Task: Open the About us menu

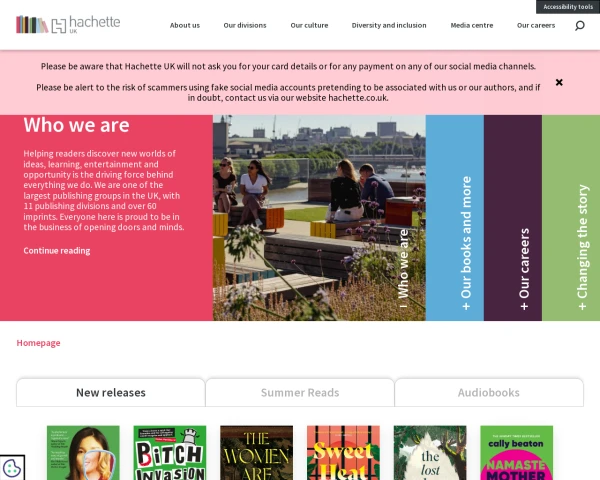Action: [x=185, y=25]
